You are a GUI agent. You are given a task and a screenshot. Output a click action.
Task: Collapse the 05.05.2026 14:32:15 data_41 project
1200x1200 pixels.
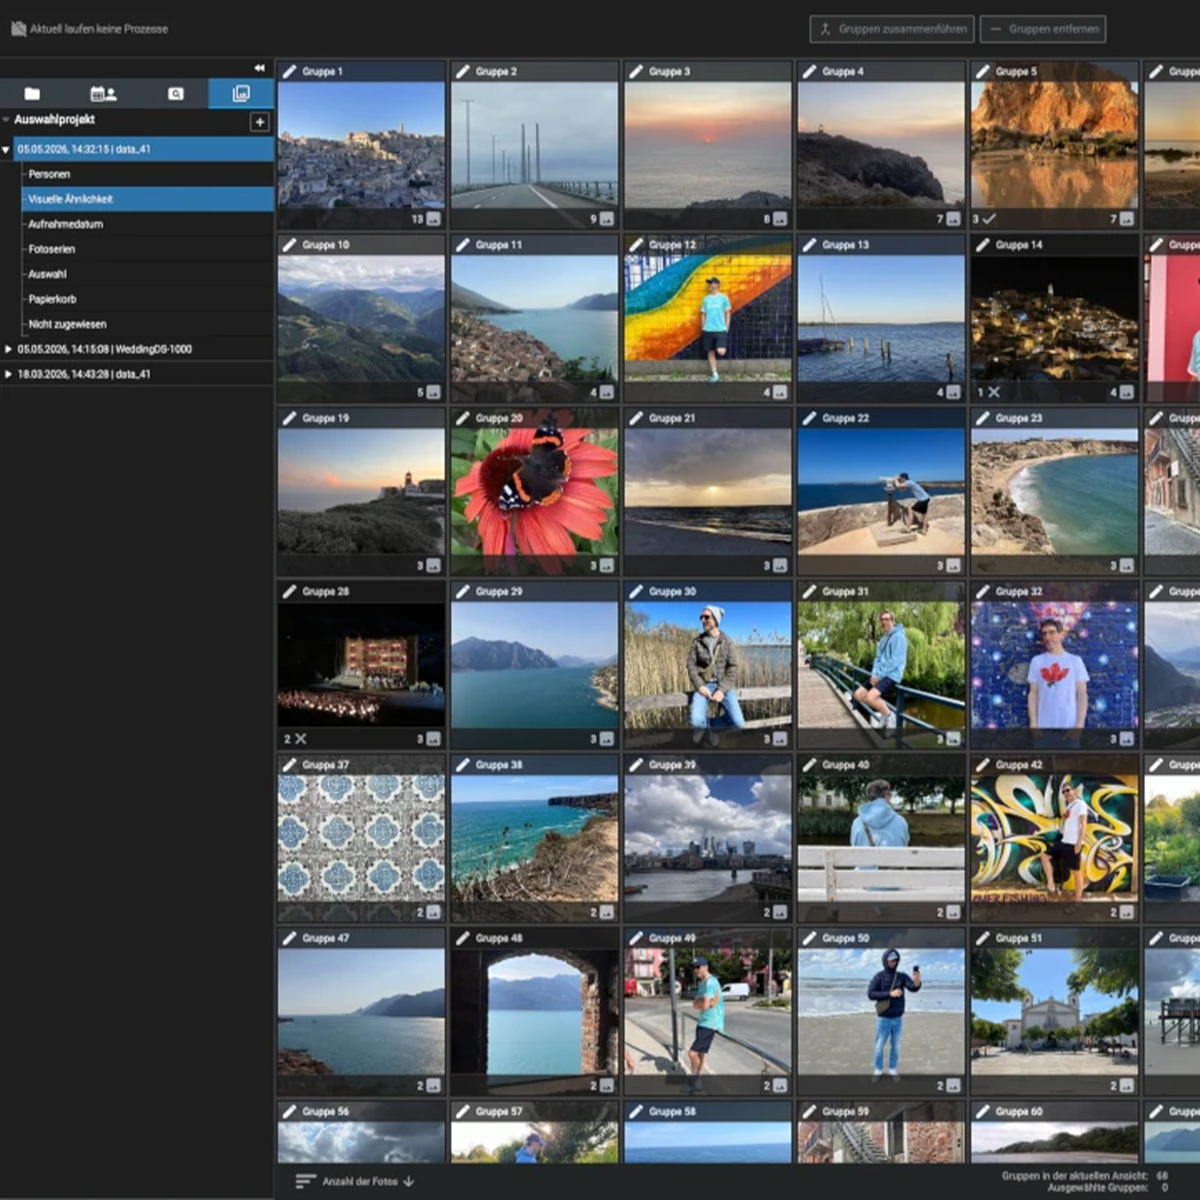coord(6,150)
